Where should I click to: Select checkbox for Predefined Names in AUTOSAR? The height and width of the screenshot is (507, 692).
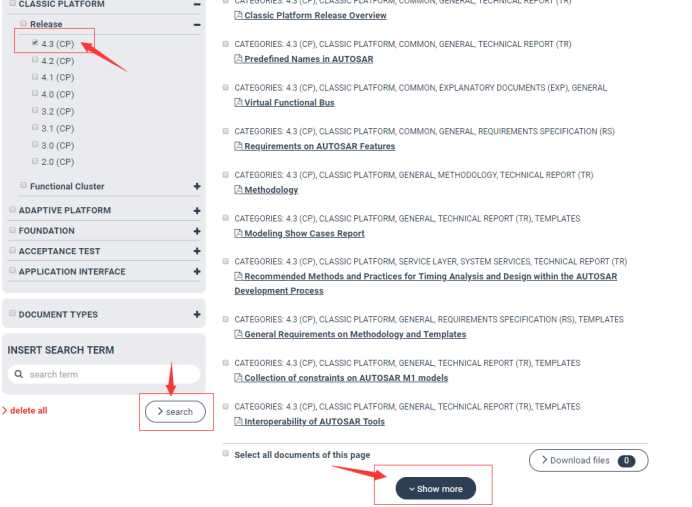tap(226, 44)
